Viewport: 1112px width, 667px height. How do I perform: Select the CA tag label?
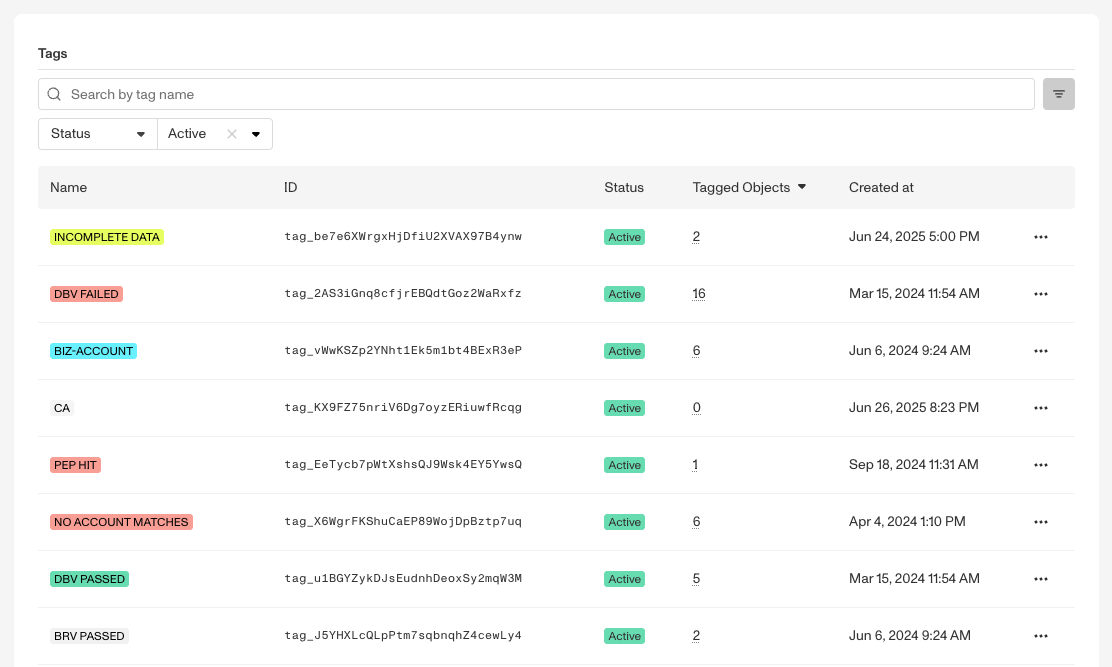62,408
